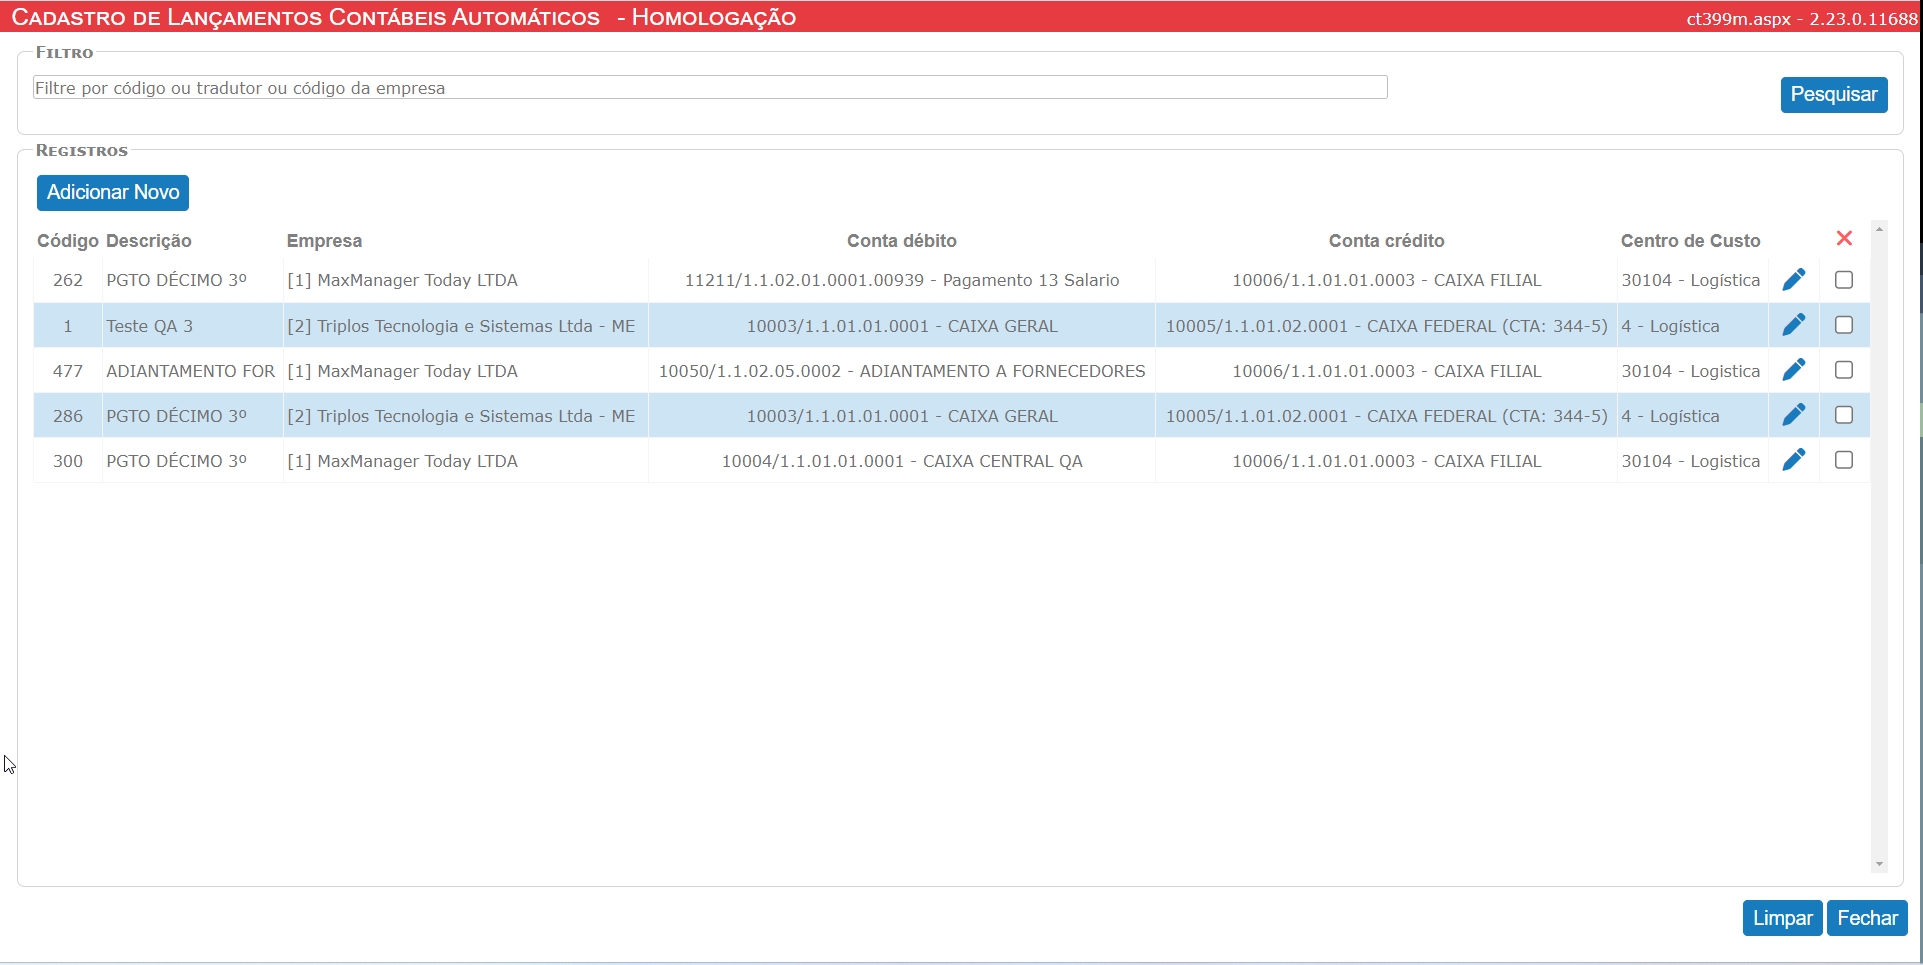Click description ADIANTAMENTO FOR
Viewport: 1923px width, 965px height.
[191, 371]
